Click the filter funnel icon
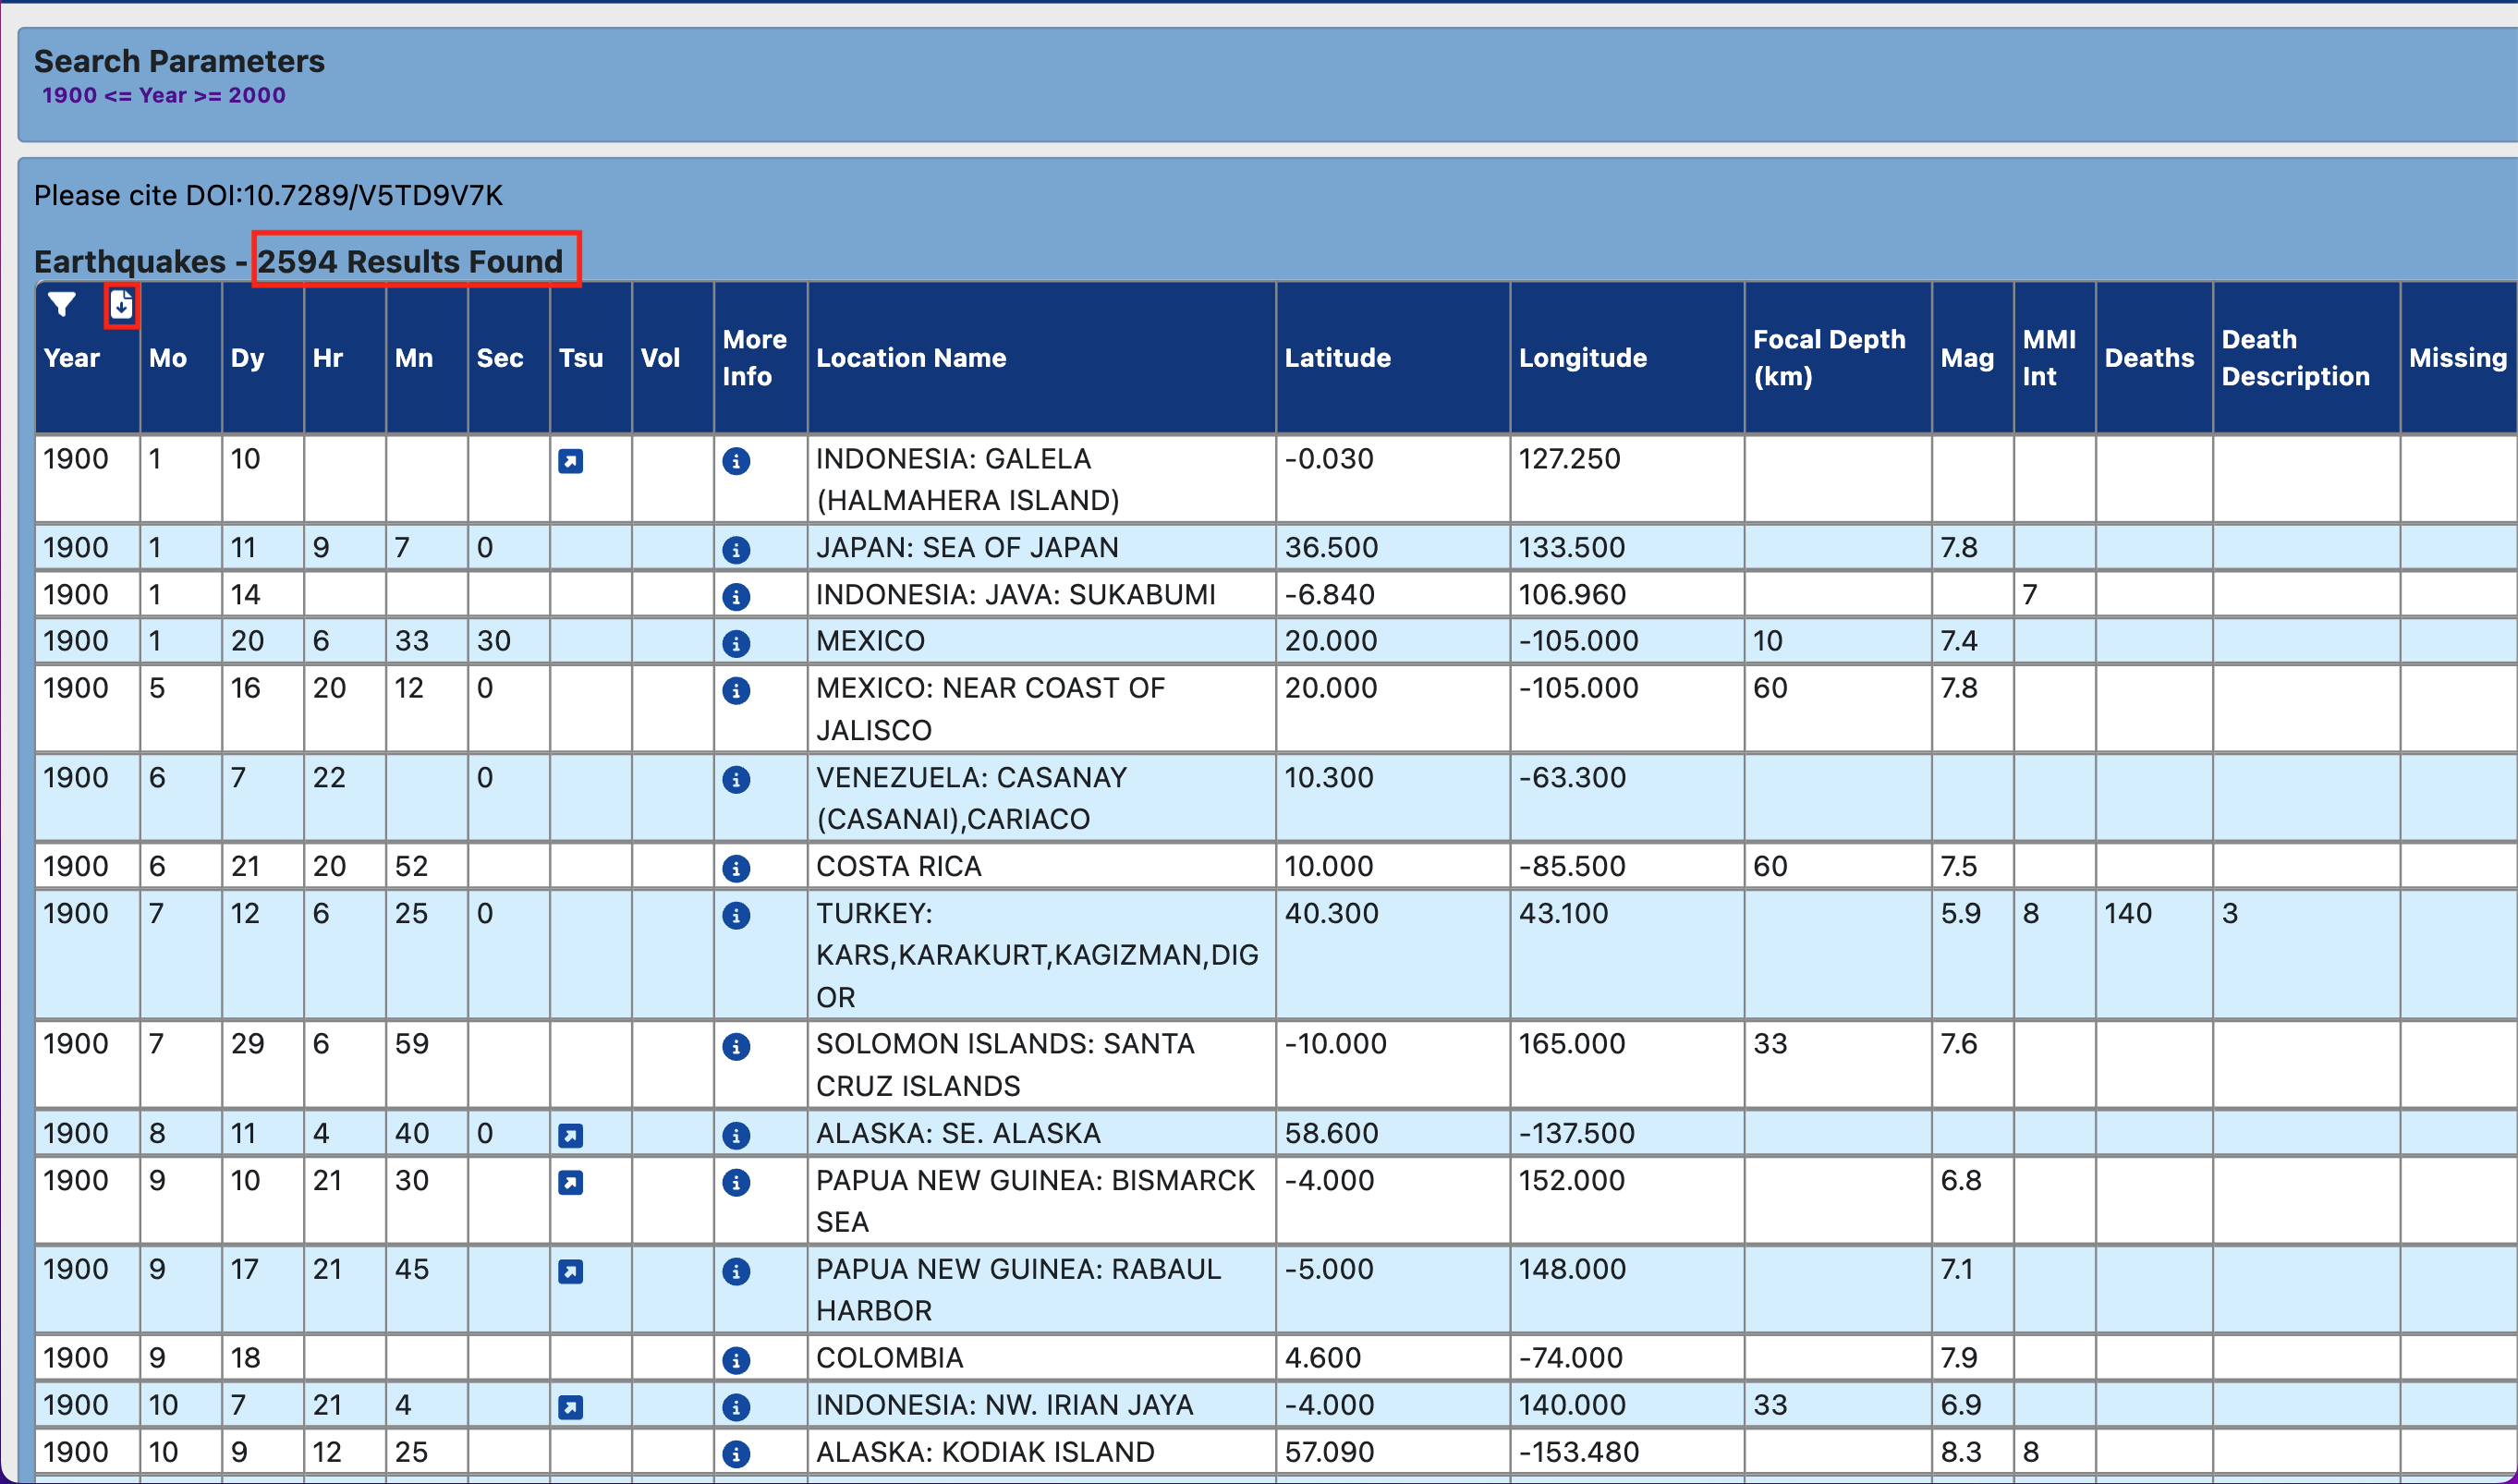Image resolution: width=2518 pixels, height=1484 pixels. point(62,305)
